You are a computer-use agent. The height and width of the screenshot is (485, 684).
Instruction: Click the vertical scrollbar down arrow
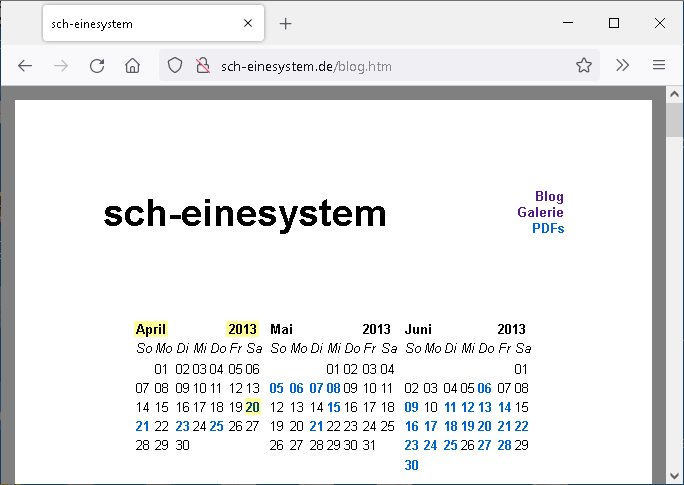pos(675,476)
